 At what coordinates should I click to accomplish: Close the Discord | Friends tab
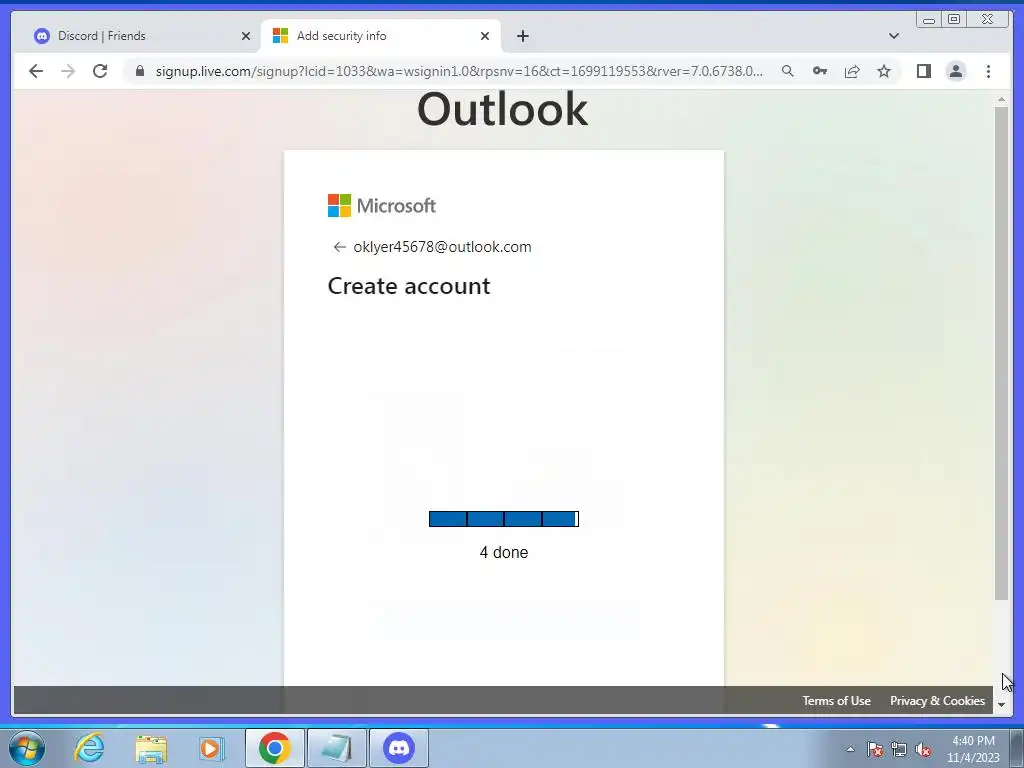click(x=246, y=36)
